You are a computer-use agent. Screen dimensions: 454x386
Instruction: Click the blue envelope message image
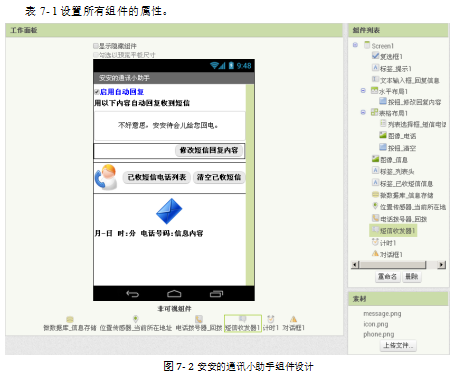(x=169, y=211)
